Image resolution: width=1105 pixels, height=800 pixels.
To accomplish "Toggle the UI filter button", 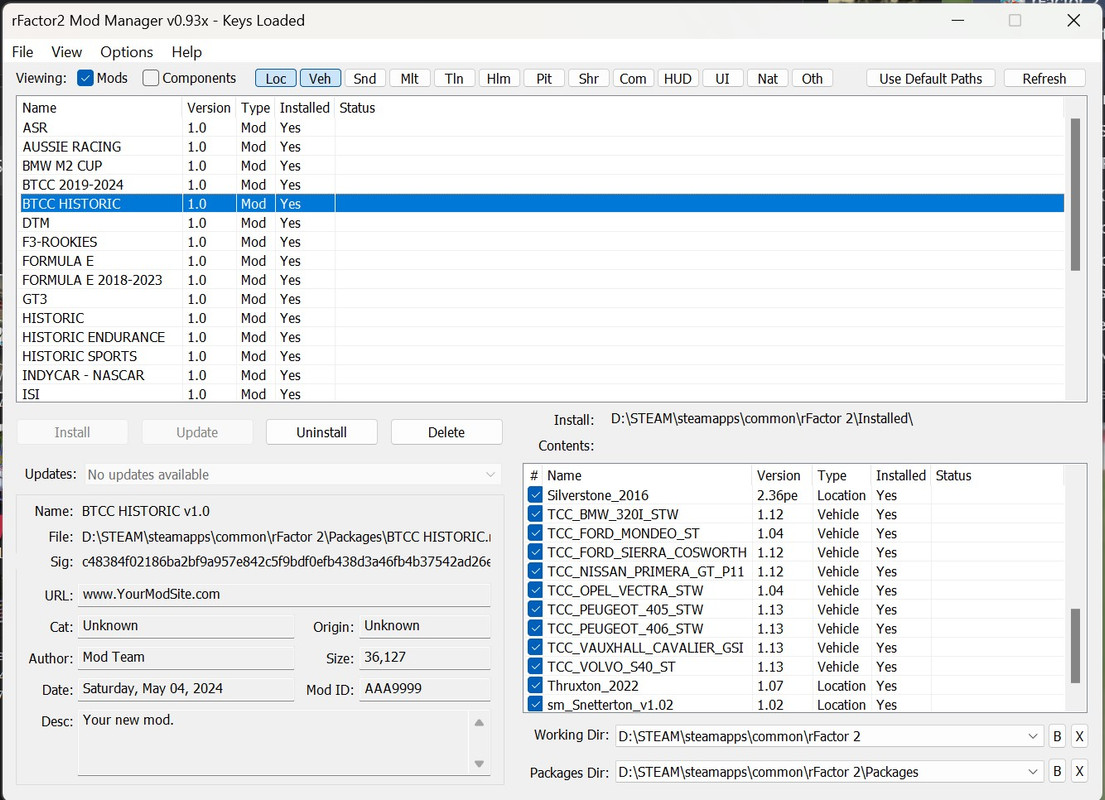I will point(722,78).
